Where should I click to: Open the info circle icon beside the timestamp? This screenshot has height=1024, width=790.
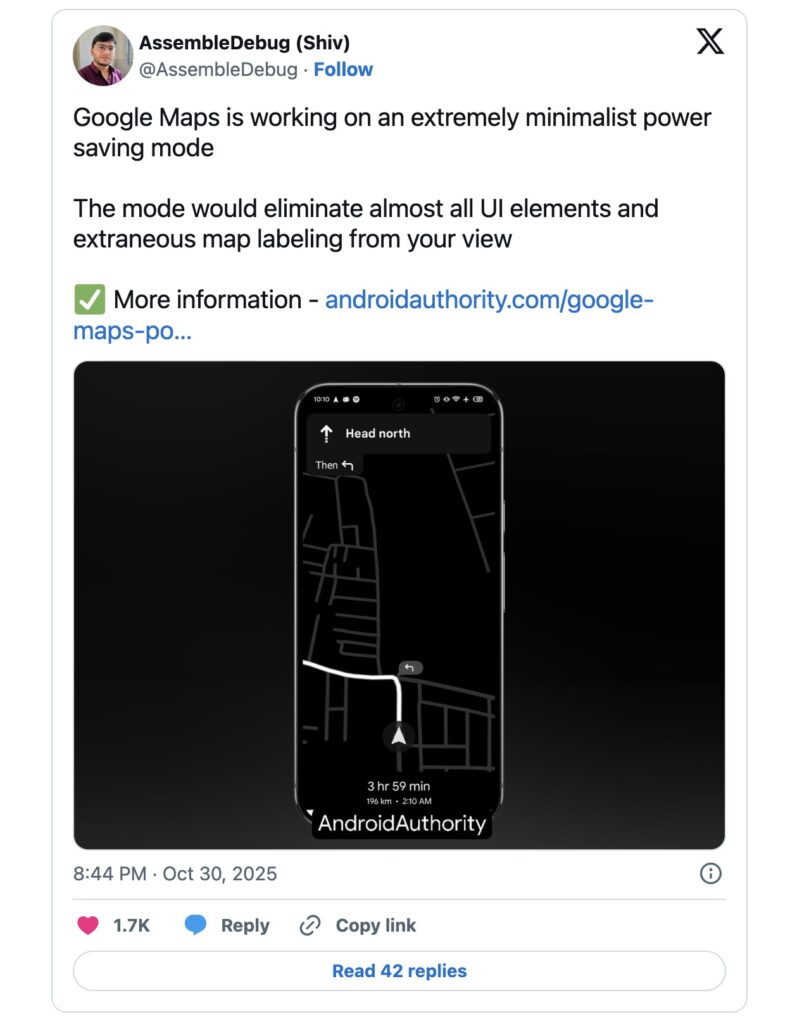click(x=710, y=873)
